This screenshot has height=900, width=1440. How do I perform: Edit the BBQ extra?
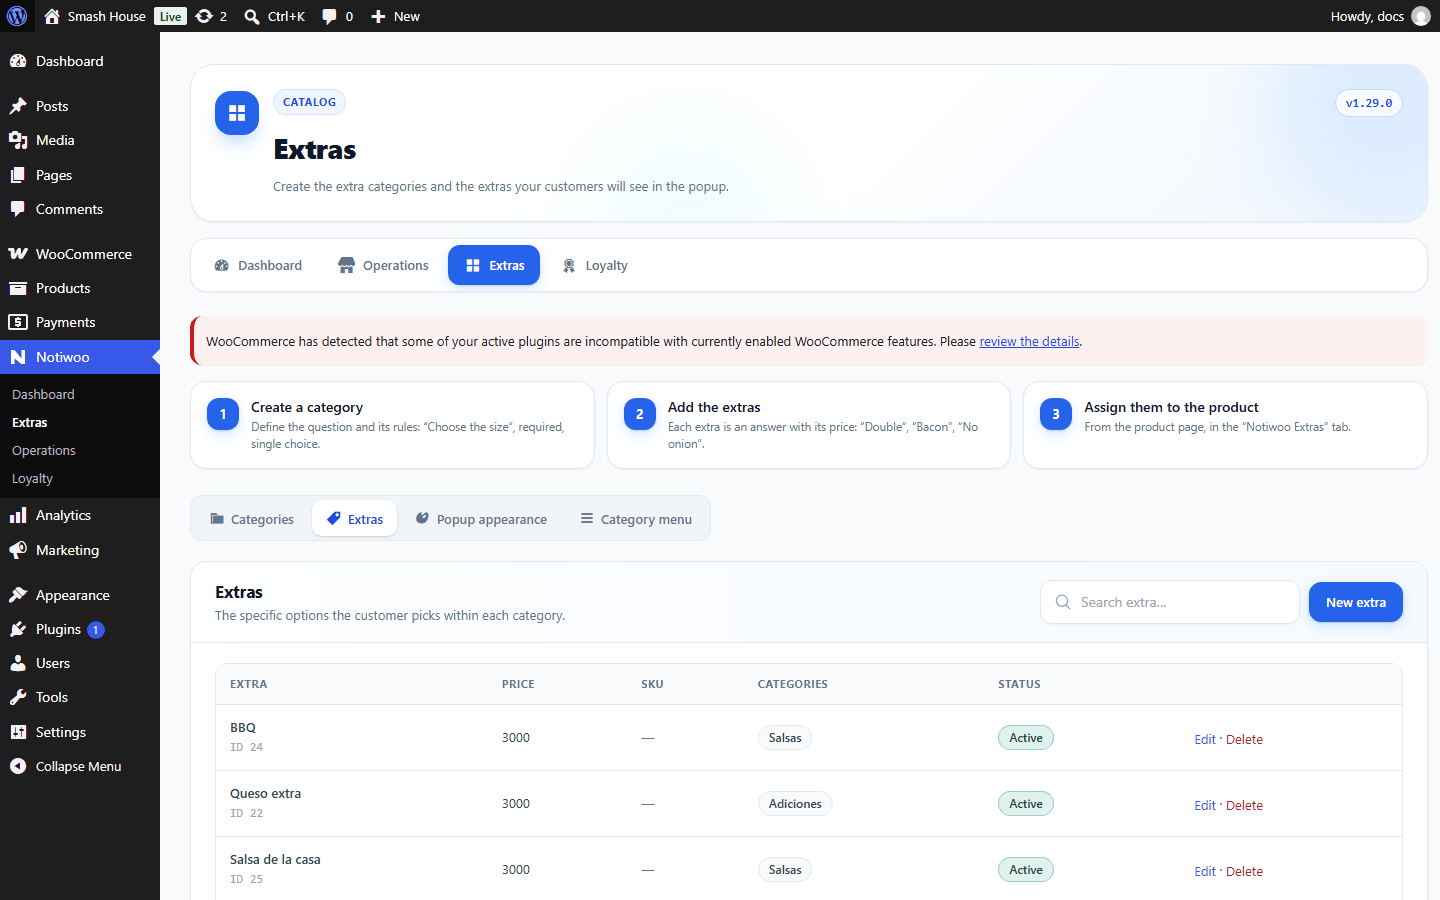[x=1205, y=739]
